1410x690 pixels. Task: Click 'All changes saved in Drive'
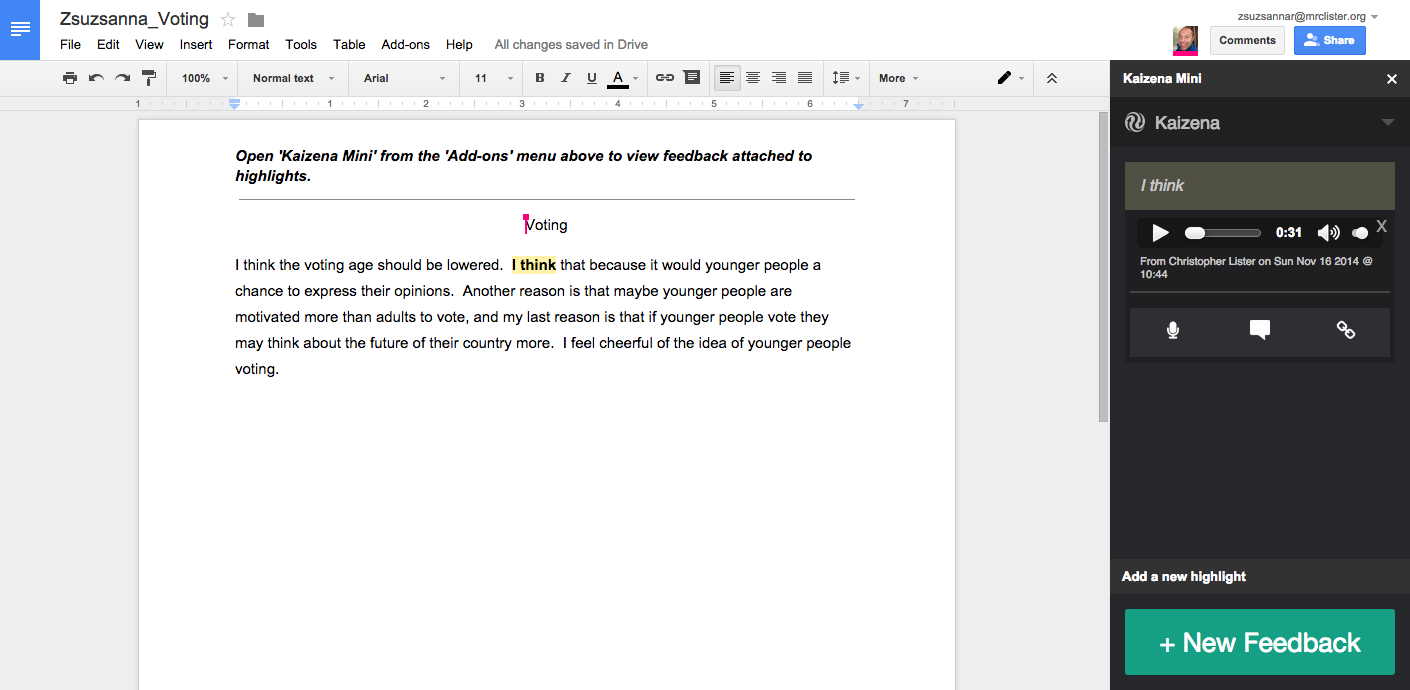tap(571, 44)
